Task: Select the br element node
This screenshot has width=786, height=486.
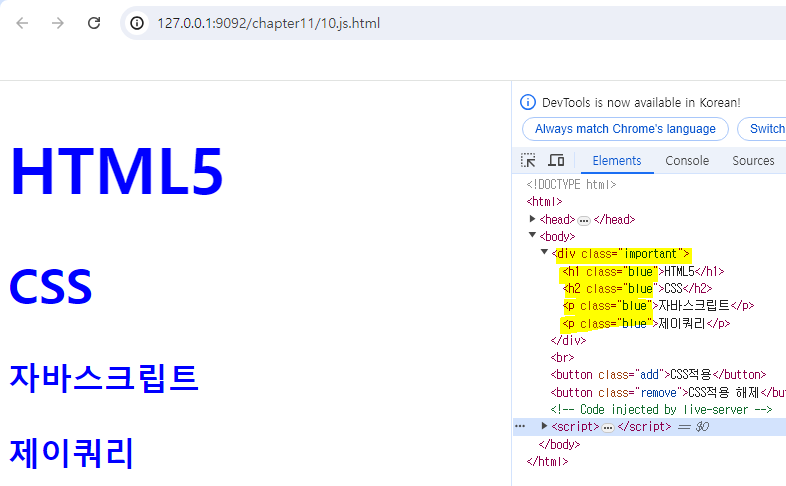Action: (562, 358)
